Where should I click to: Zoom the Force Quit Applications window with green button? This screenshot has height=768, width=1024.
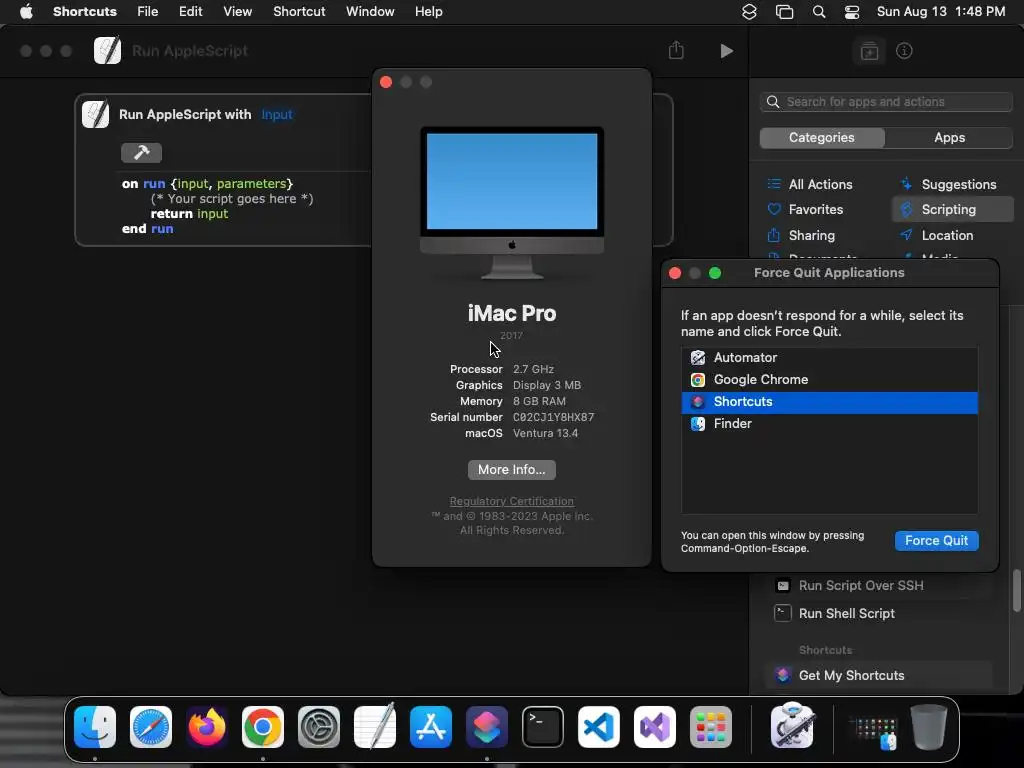(715, 273)
